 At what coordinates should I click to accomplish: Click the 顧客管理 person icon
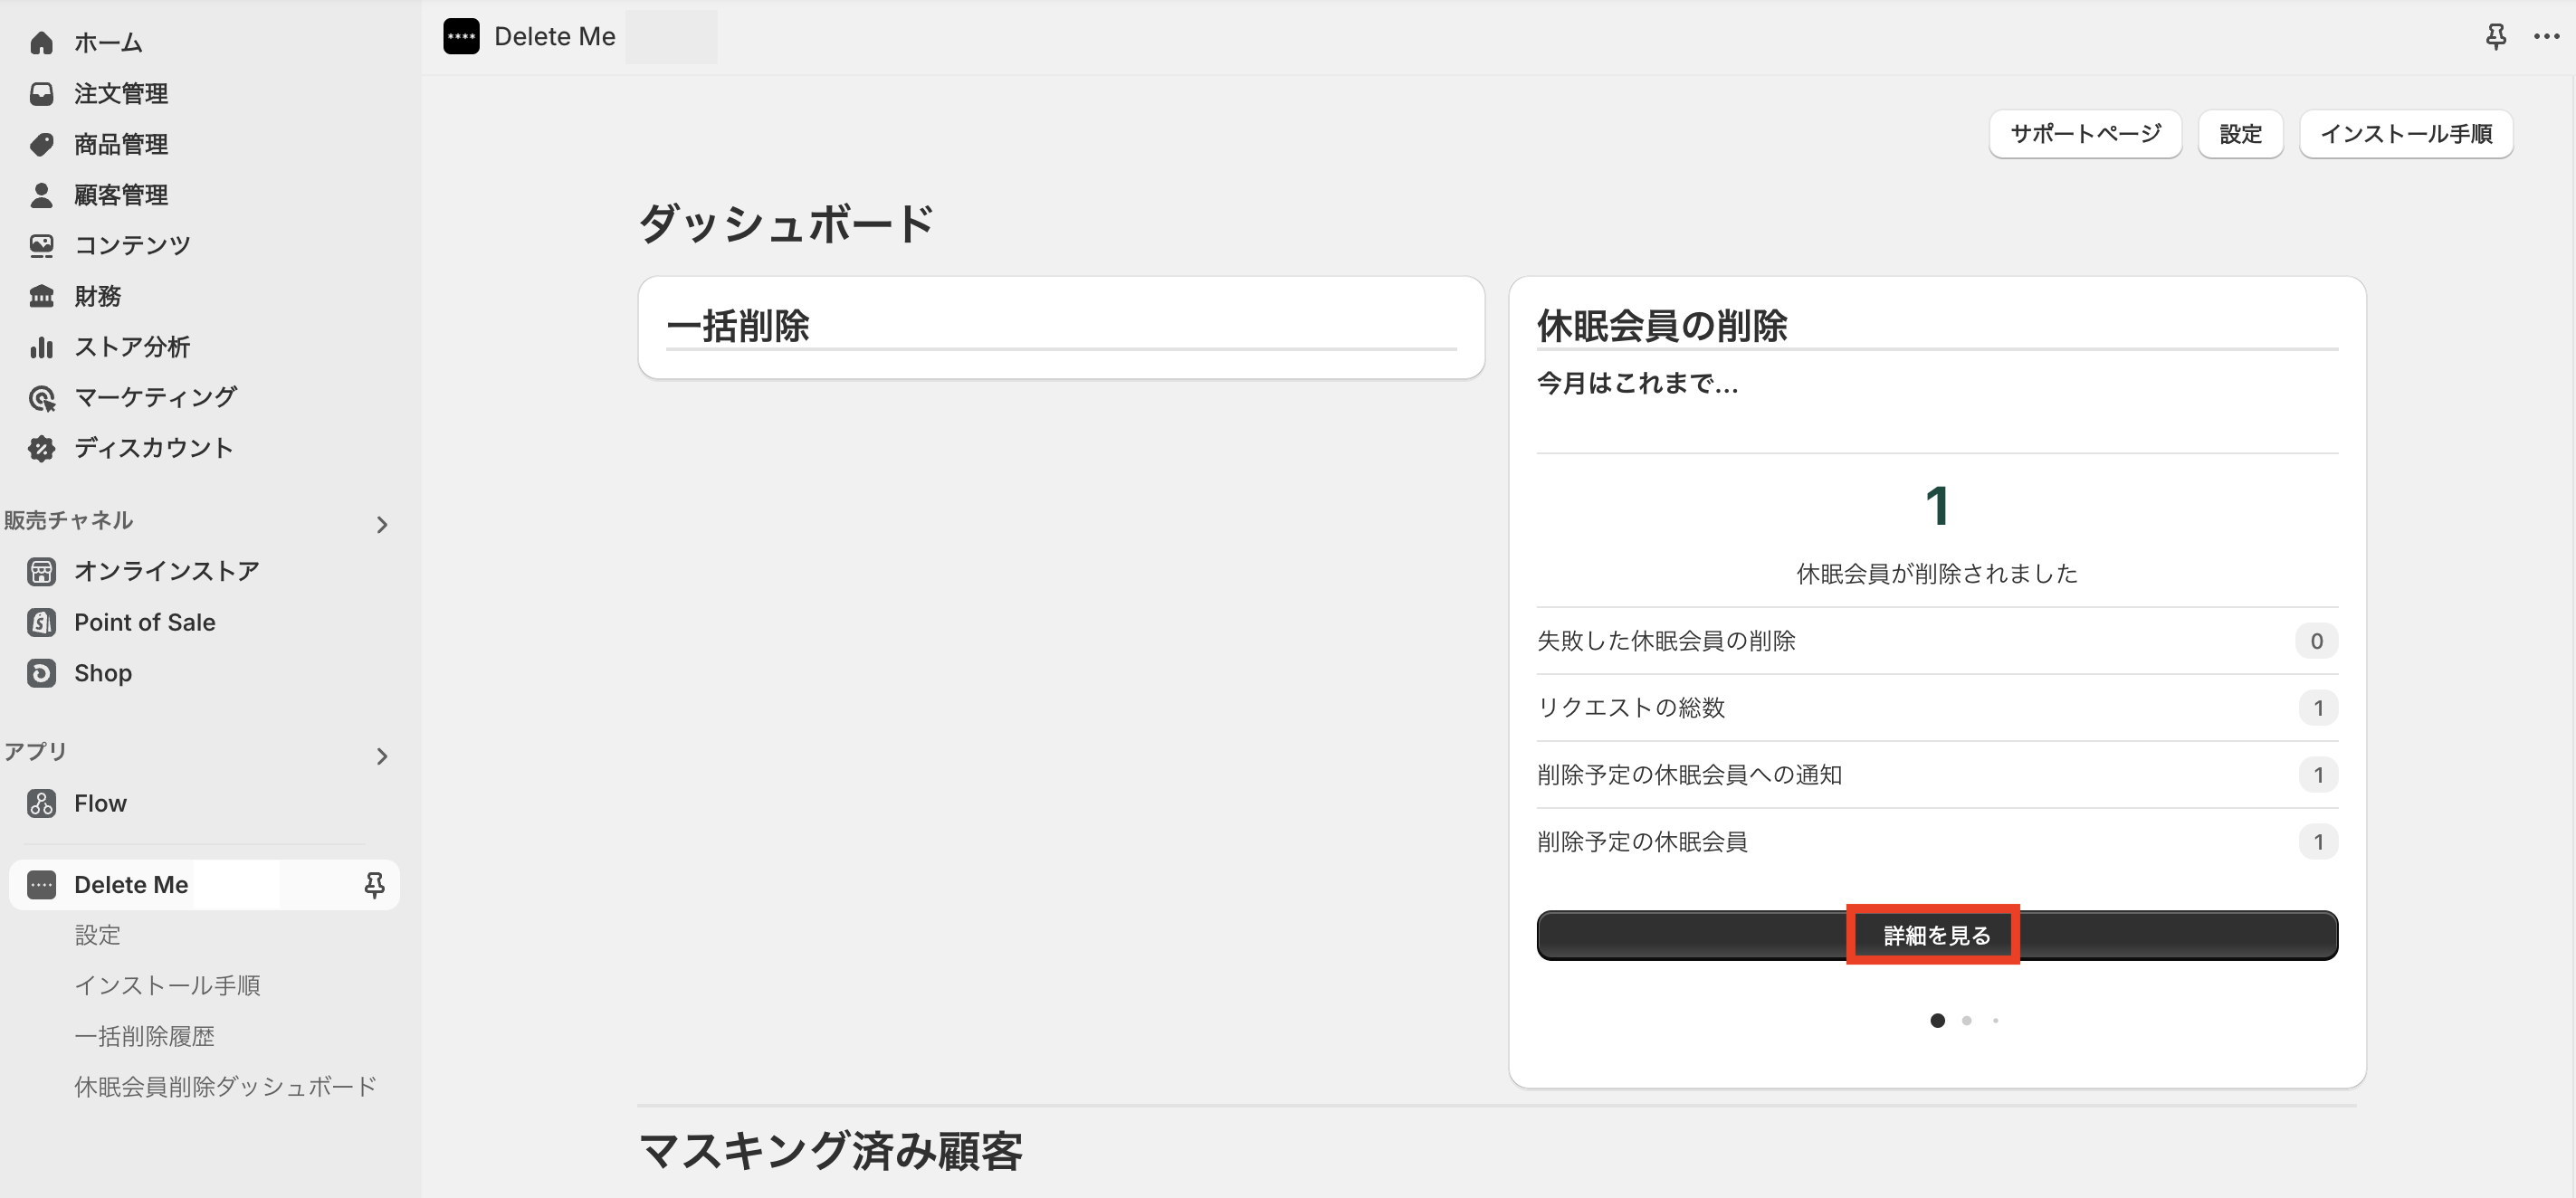41,195
